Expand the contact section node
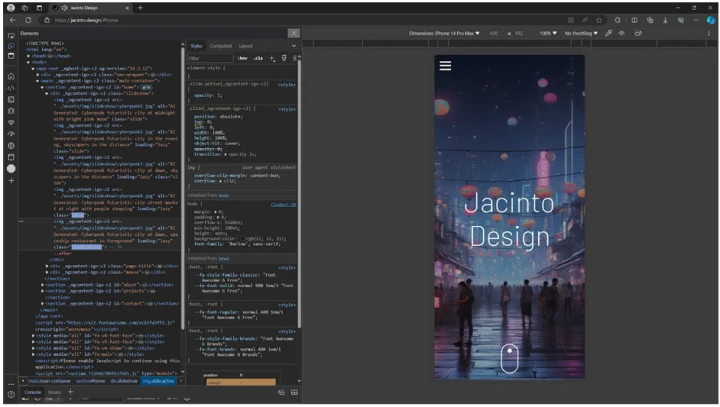Image resolution: width=720 pixels, height=407 pixels. tap(42, 304)
